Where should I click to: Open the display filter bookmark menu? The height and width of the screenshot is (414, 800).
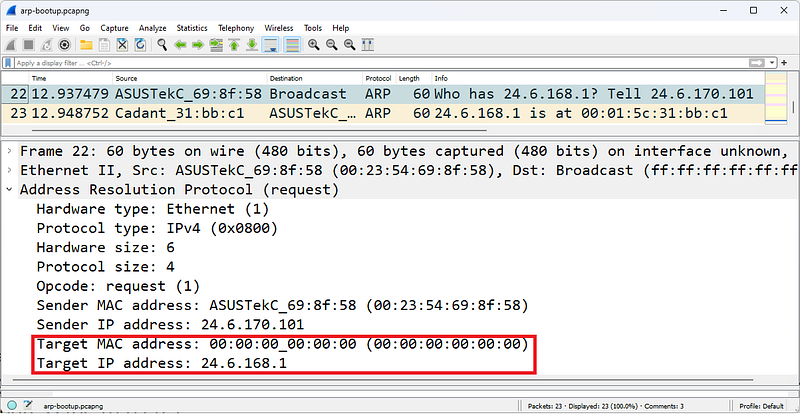[8, 63]
